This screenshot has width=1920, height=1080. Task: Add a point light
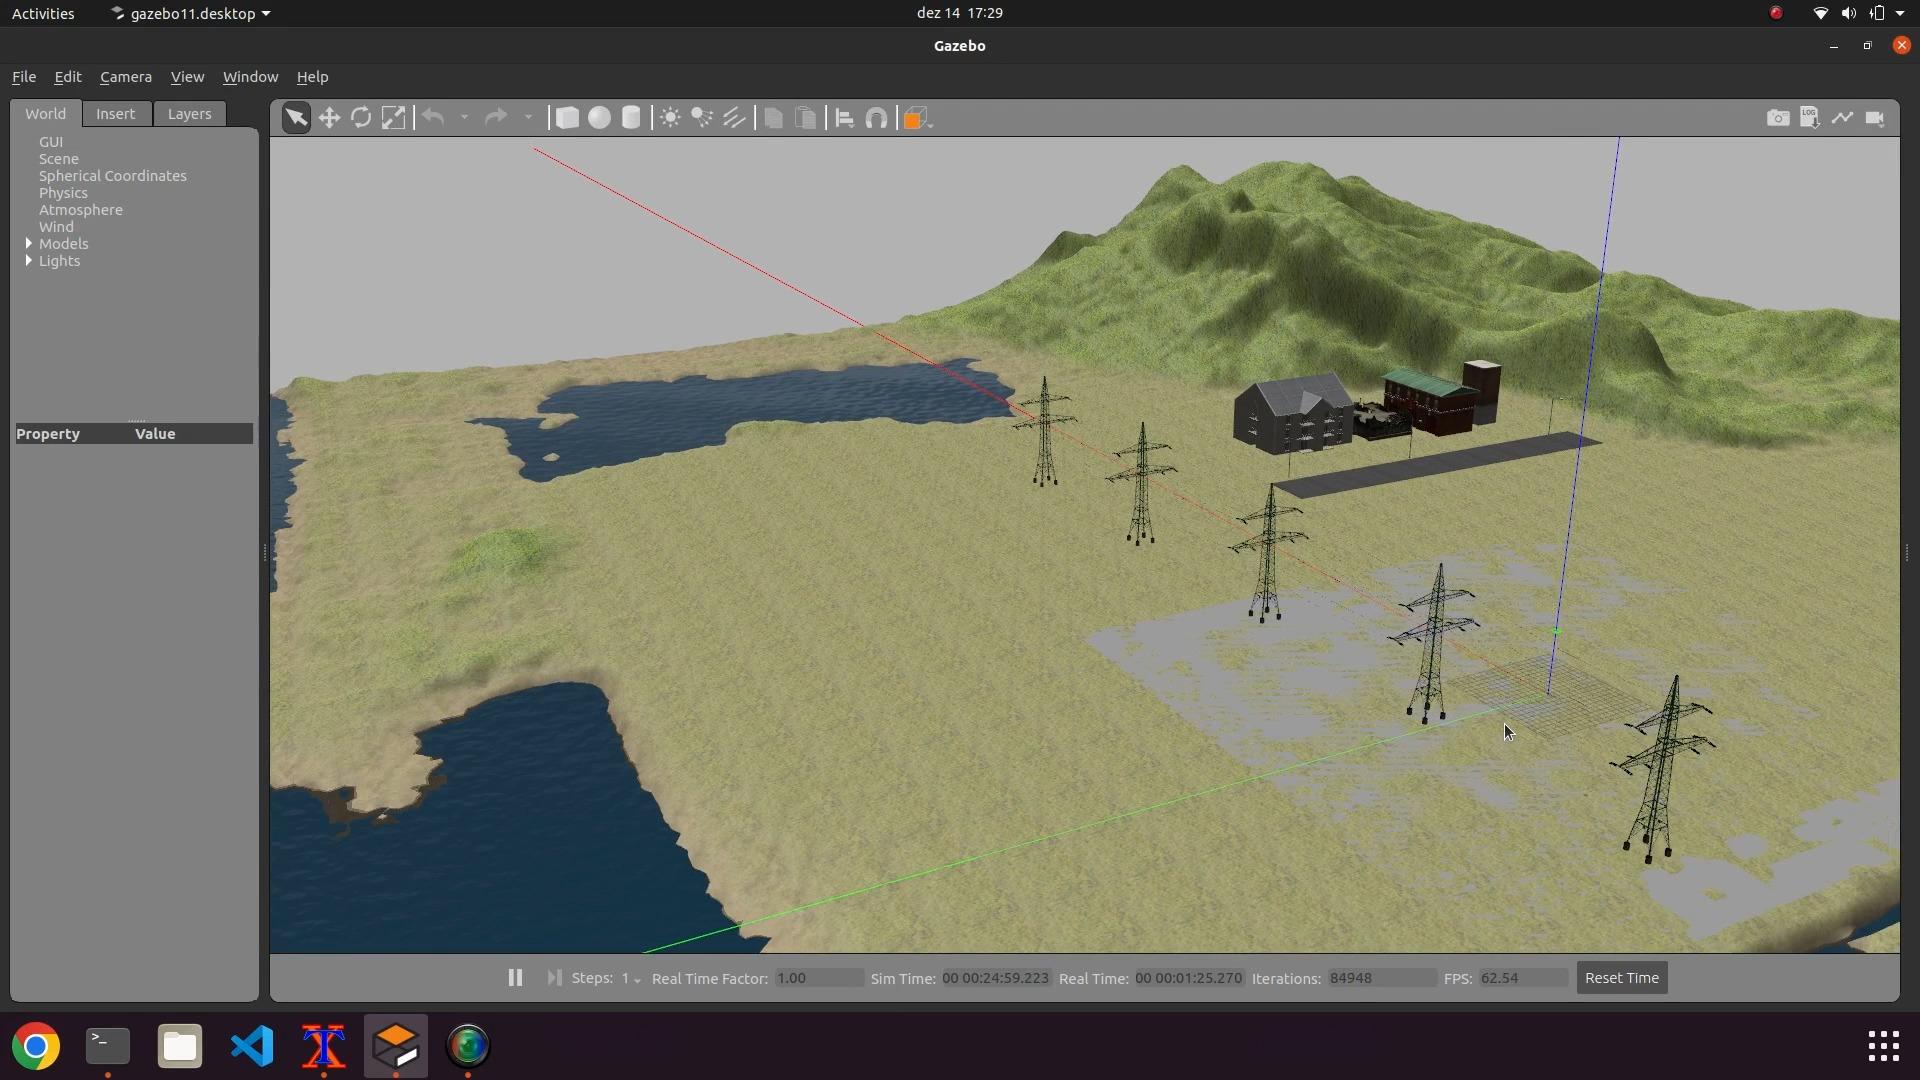click(670, 118)
